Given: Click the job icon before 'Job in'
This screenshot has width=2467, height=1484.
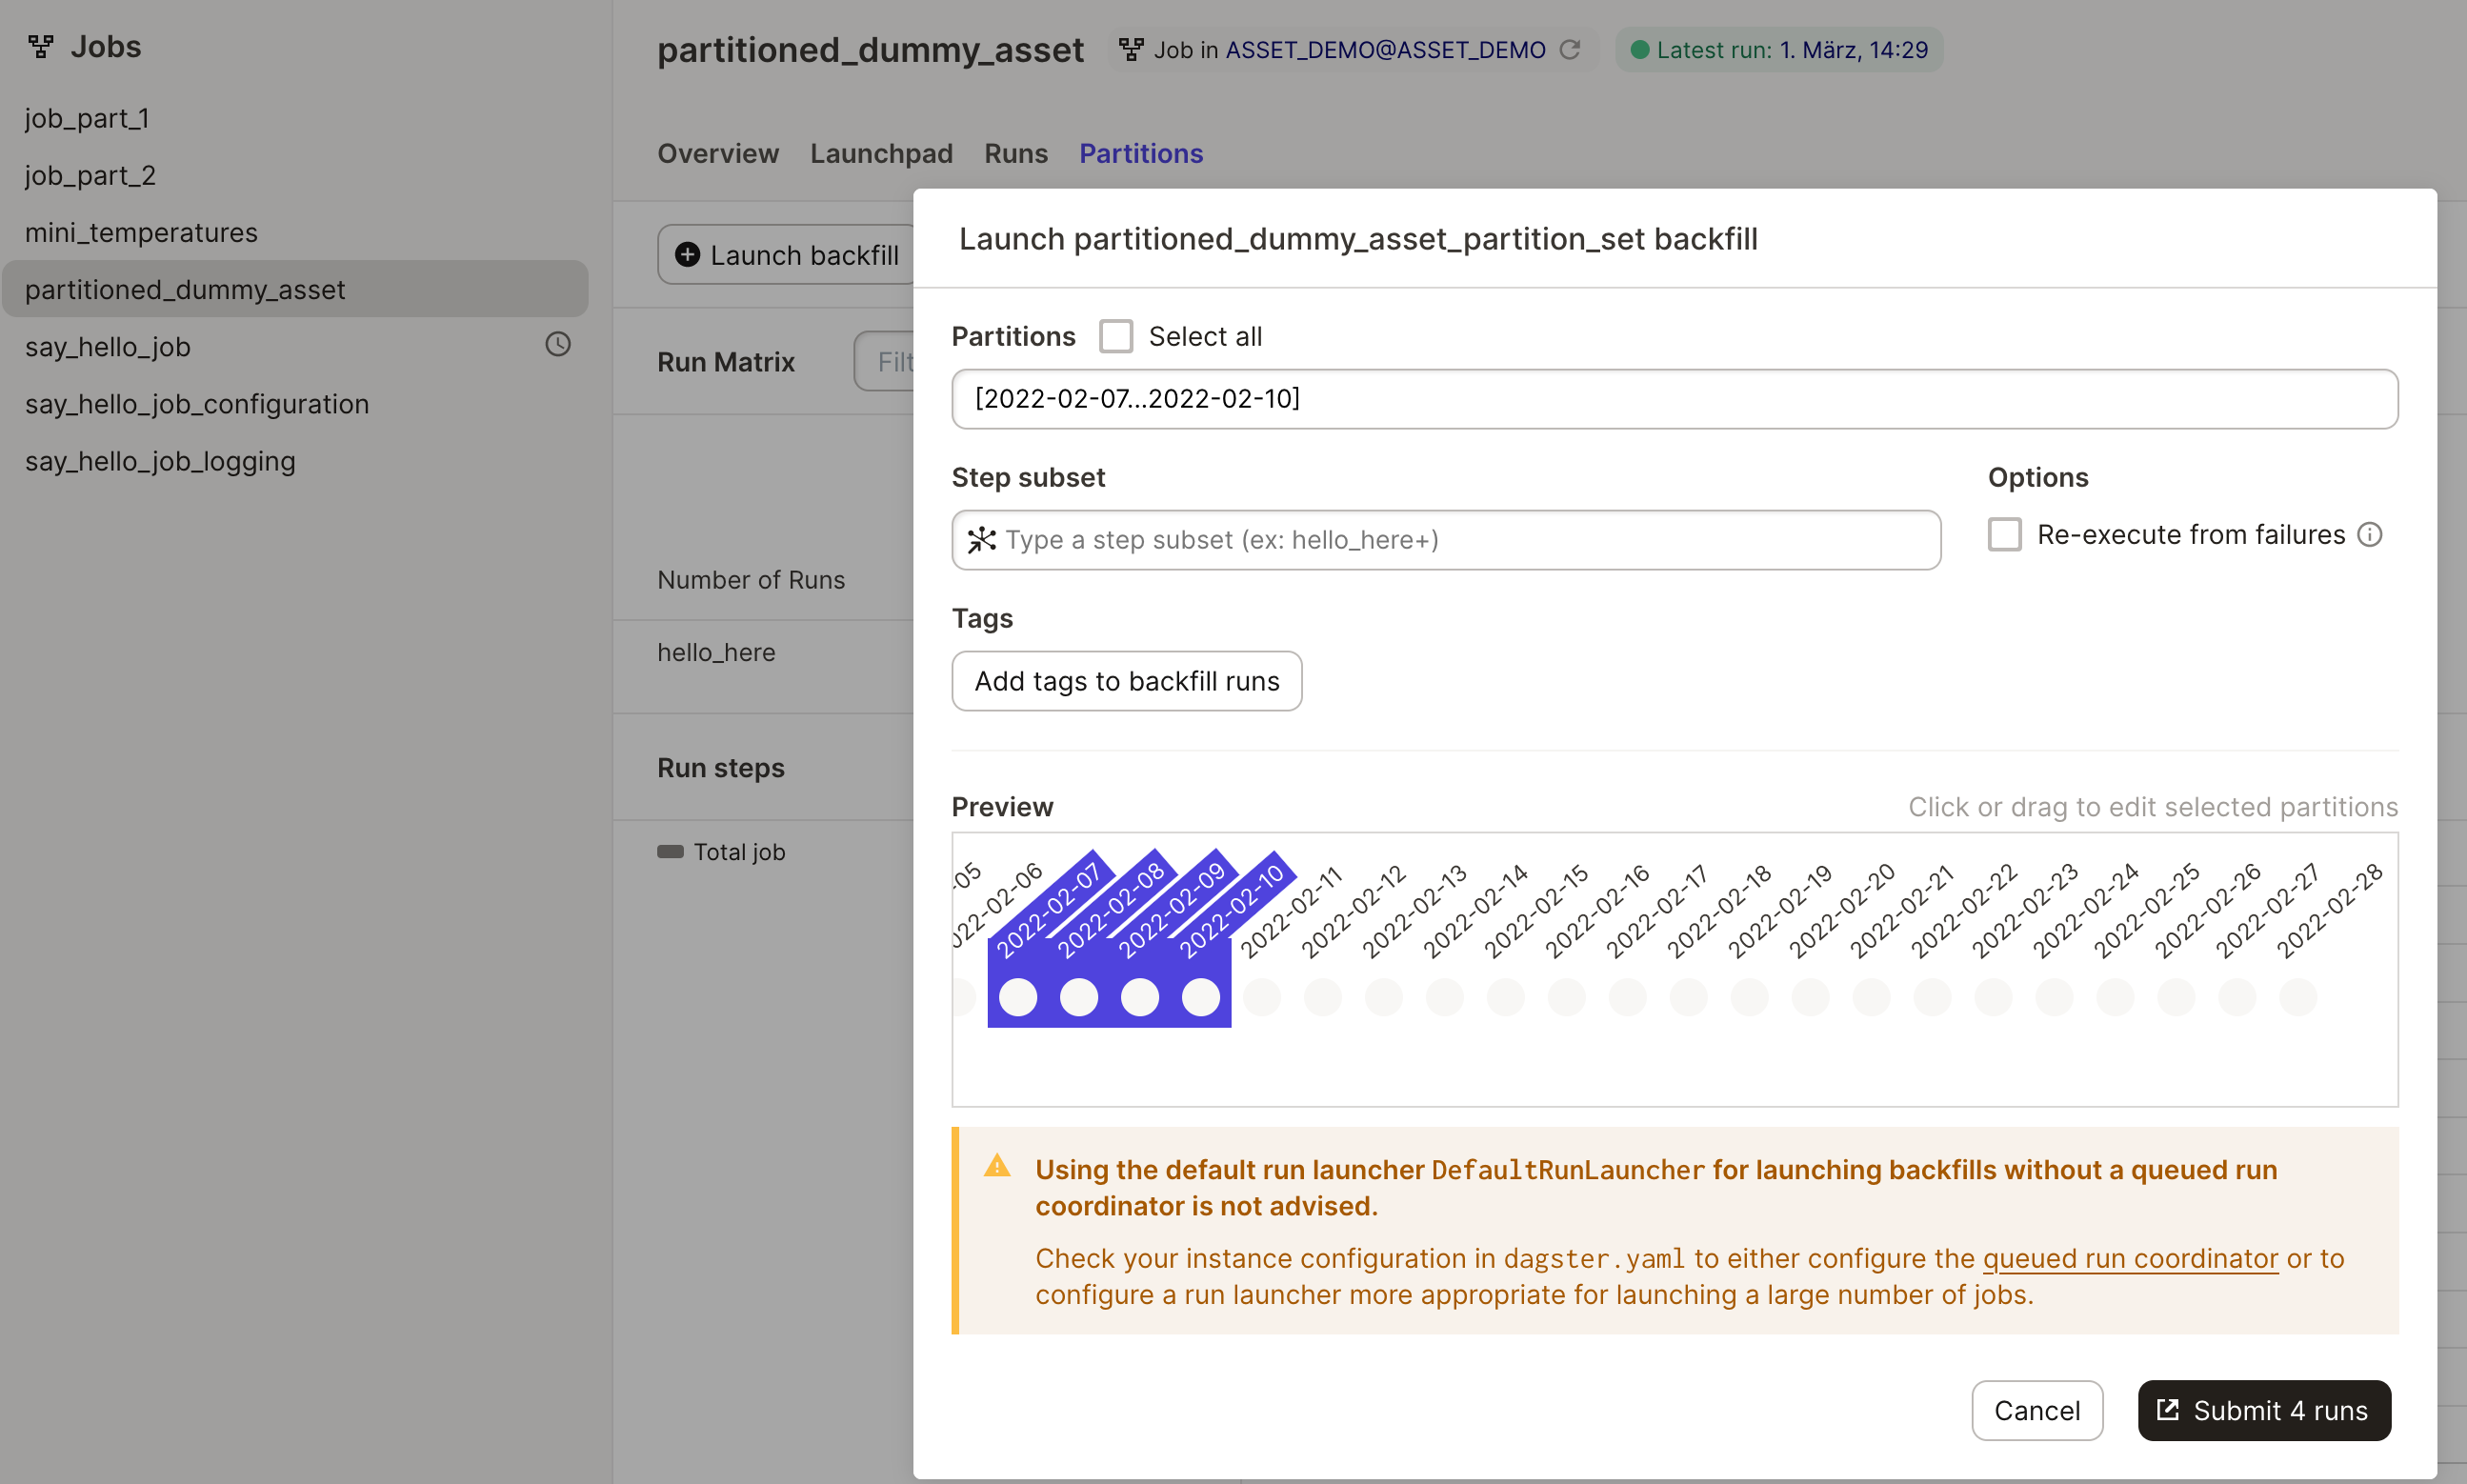Looking at the screenshot, I should 1131,49.
